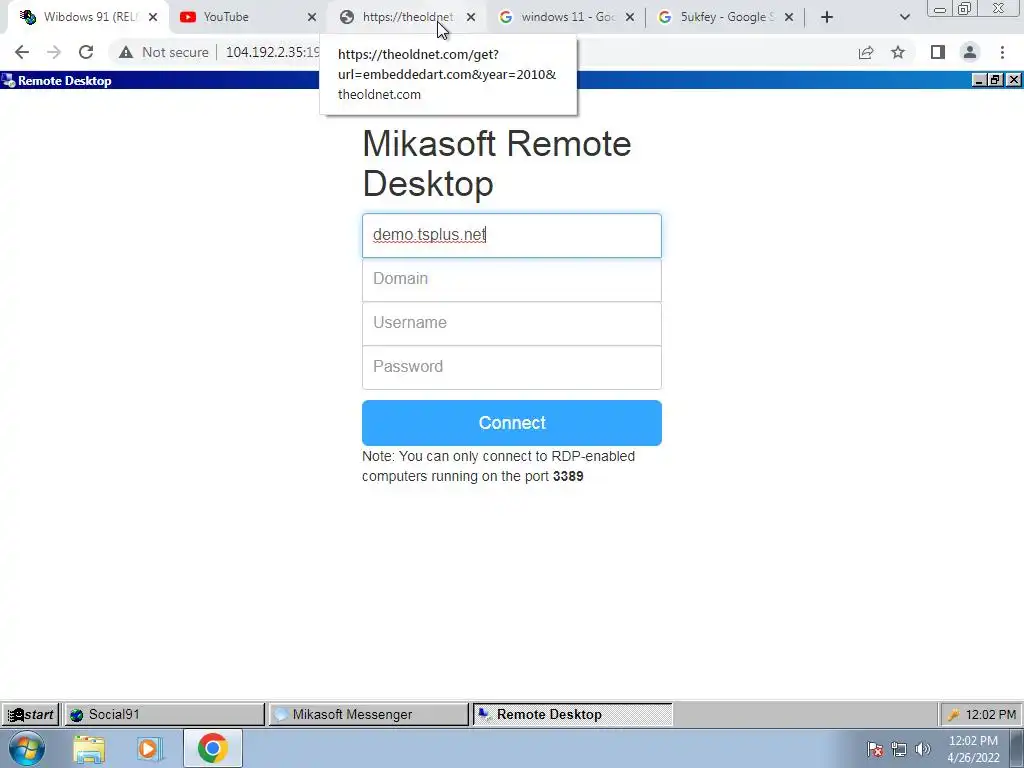Open the volume speaker tray icon
This screenshot has width=1024, height=768.
tap(922, 749)
